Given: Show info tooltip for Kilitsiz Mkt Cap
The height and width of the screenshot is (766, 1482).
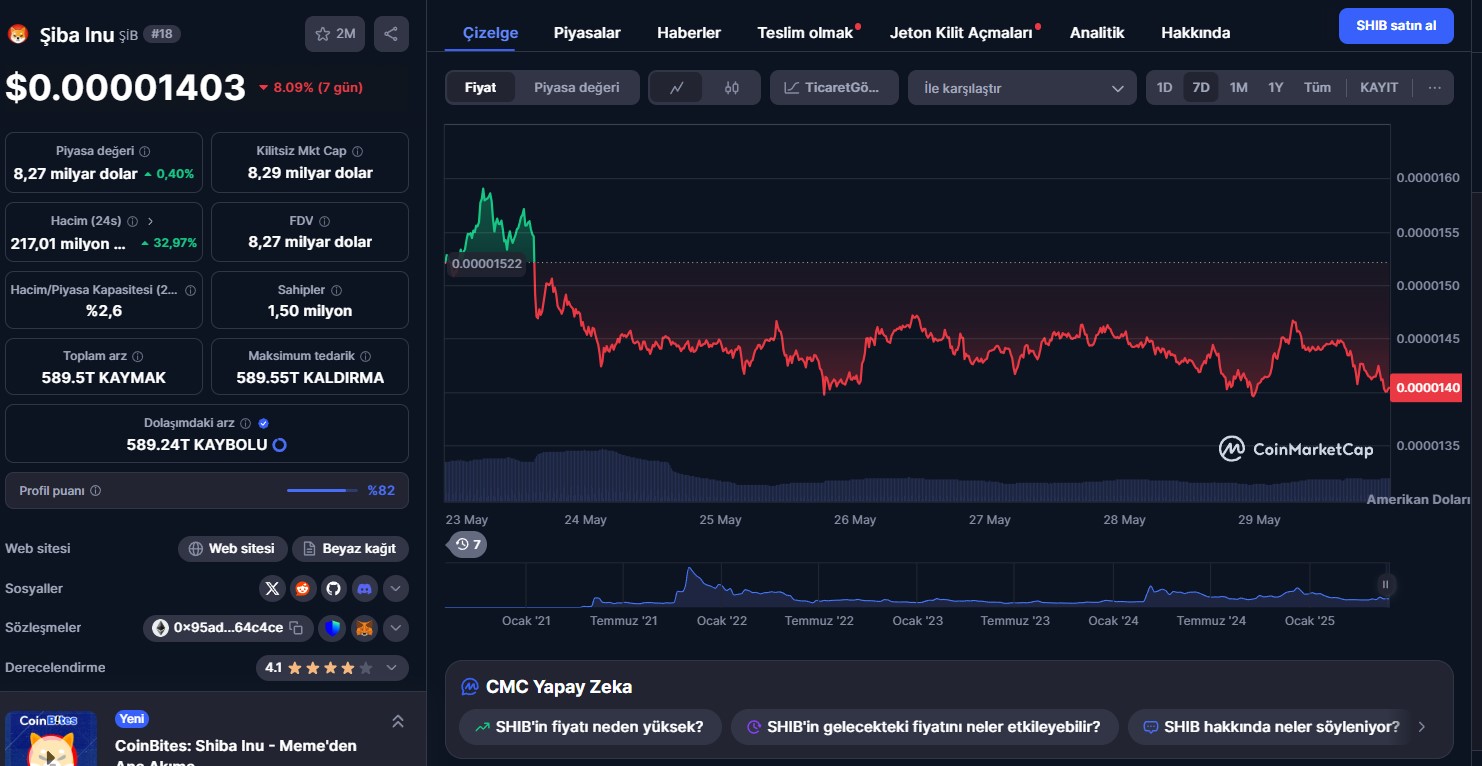Looking at the screenshot, I should coord(357,152).
